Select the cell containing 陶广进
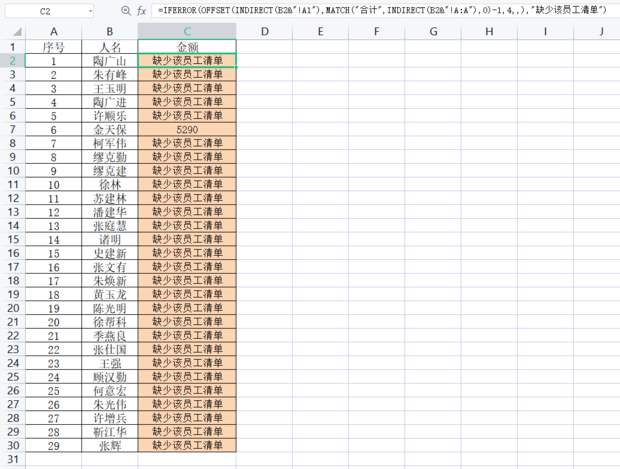Viewport: 620px width, 469px height. point(110,102)
